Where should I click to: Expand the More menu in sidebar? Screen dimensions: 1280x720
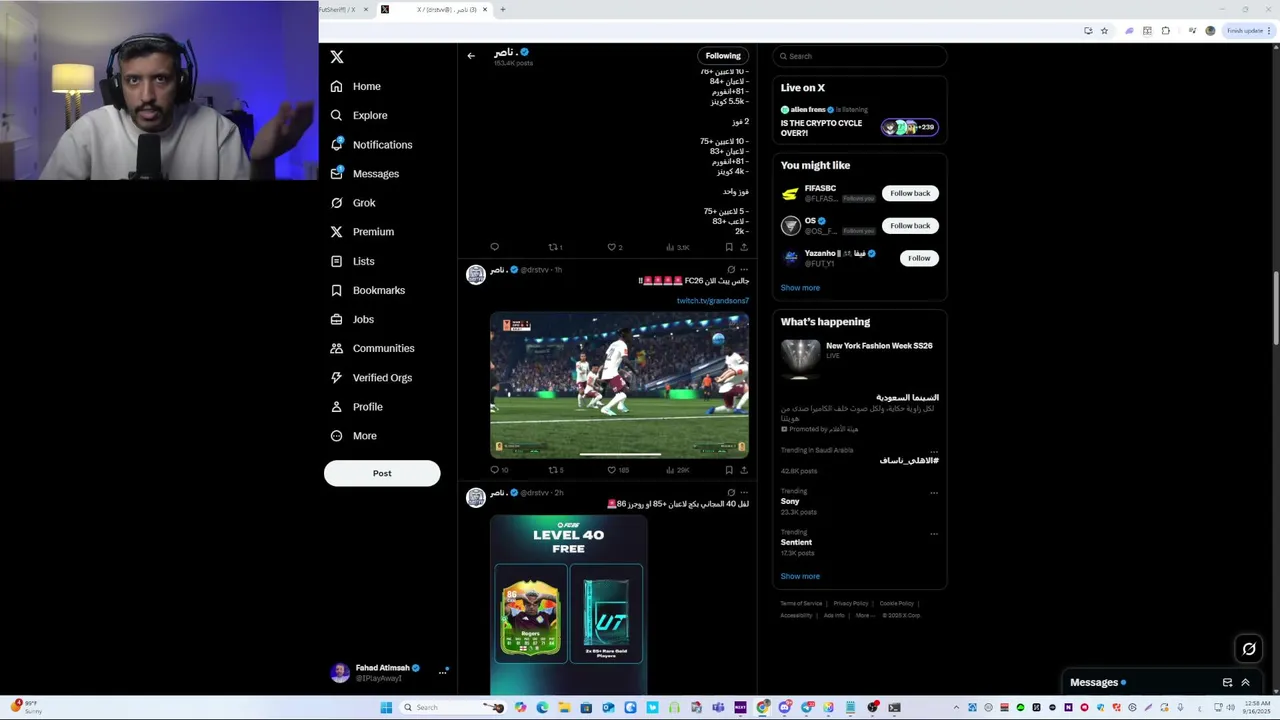pos(353,436)
